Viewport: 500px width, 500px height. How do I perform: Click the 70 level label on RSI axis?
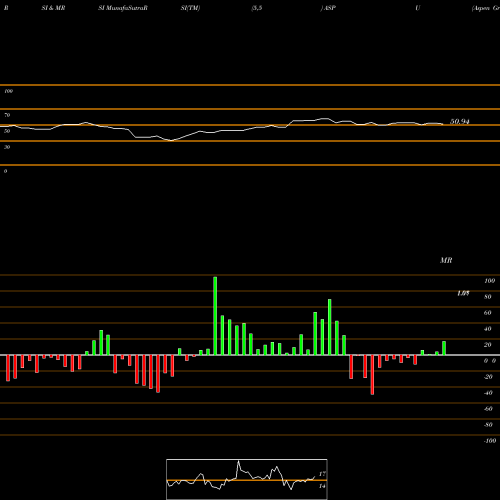(7, 115)
